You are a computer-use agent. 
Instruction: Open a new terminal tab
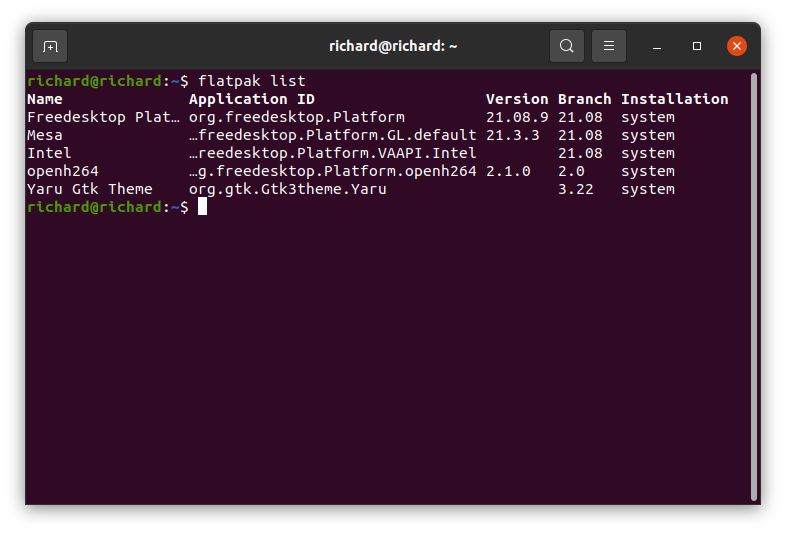click(x=50, y=46)
